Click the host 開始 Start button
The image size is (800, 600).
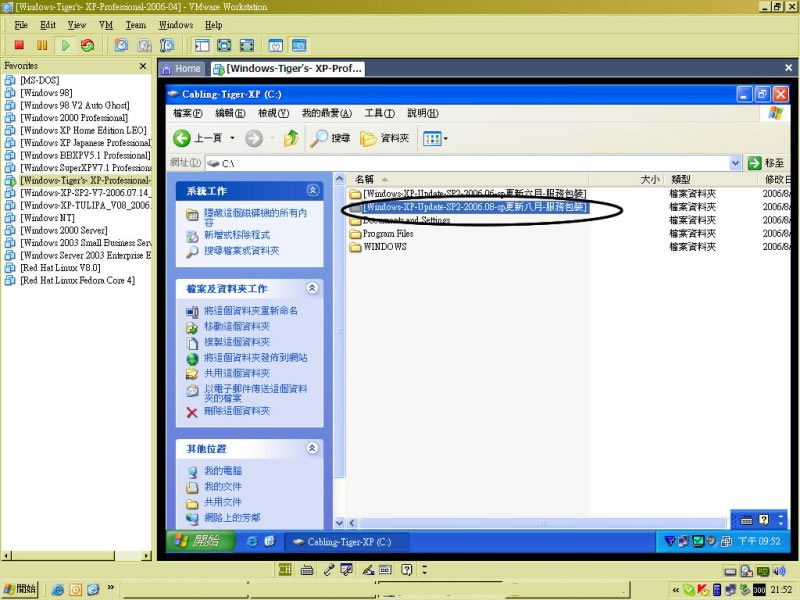click(x=20, y=589)
